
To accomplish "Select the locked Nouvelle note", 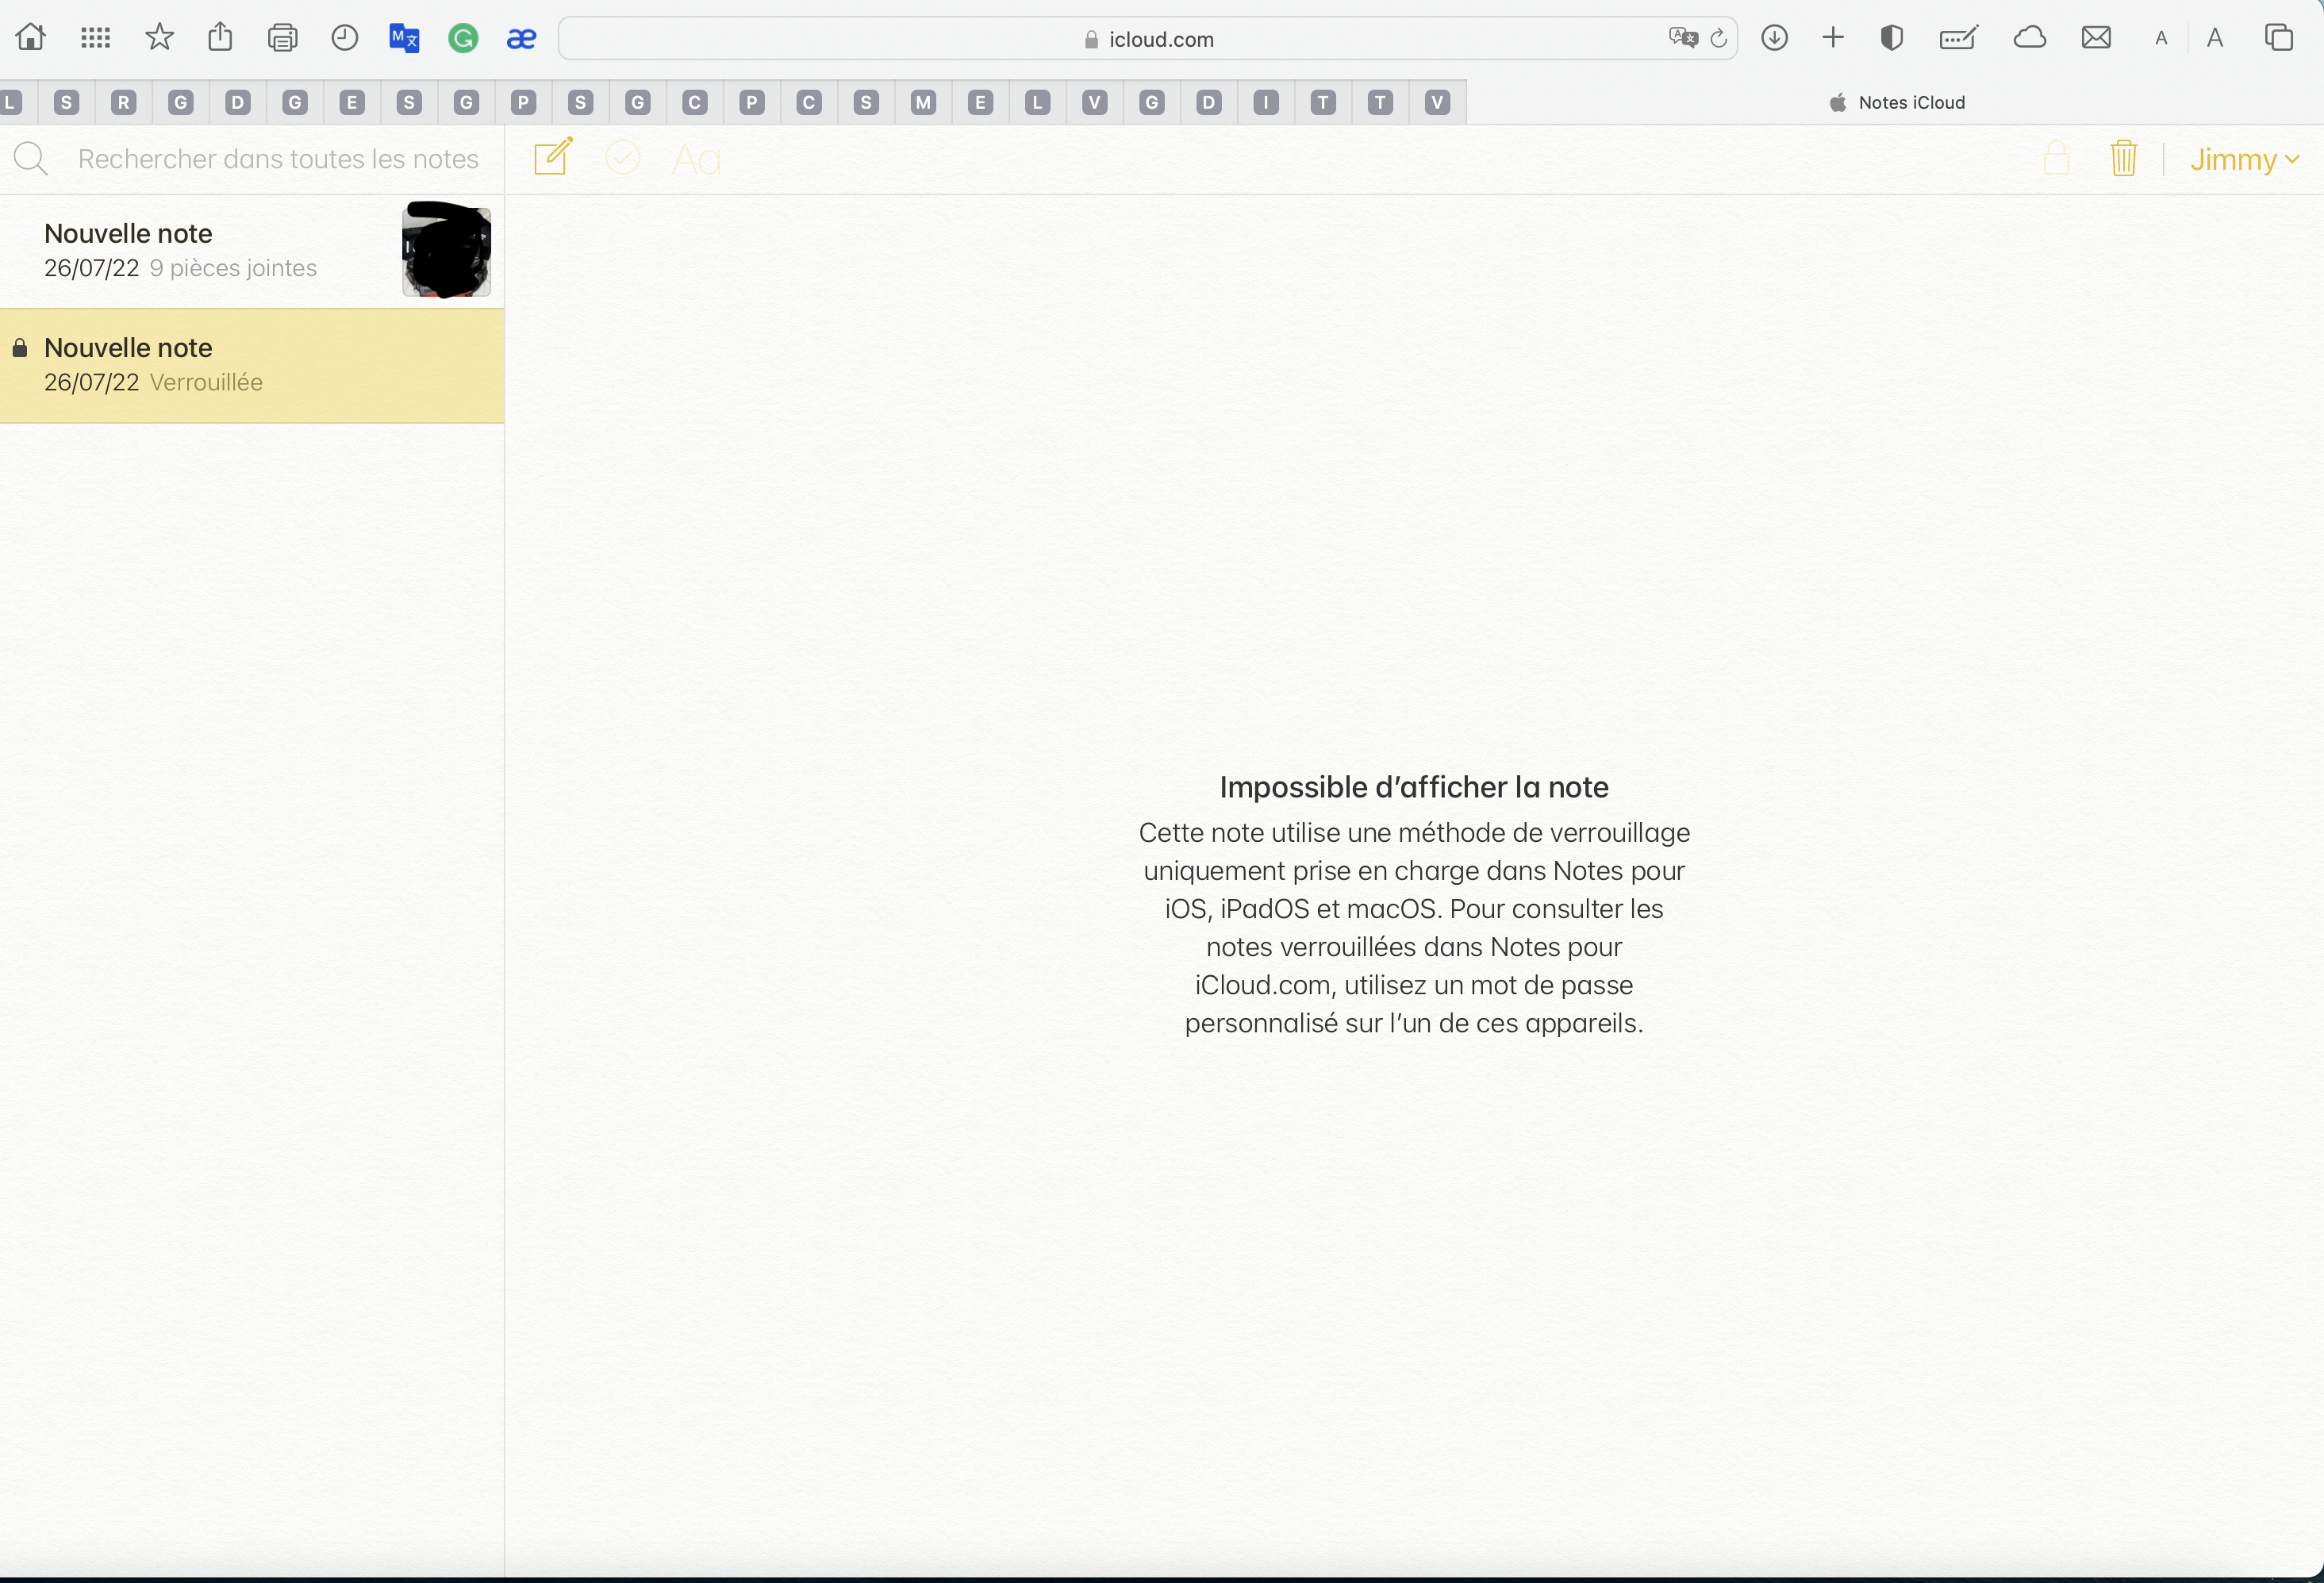I will 250,365.
